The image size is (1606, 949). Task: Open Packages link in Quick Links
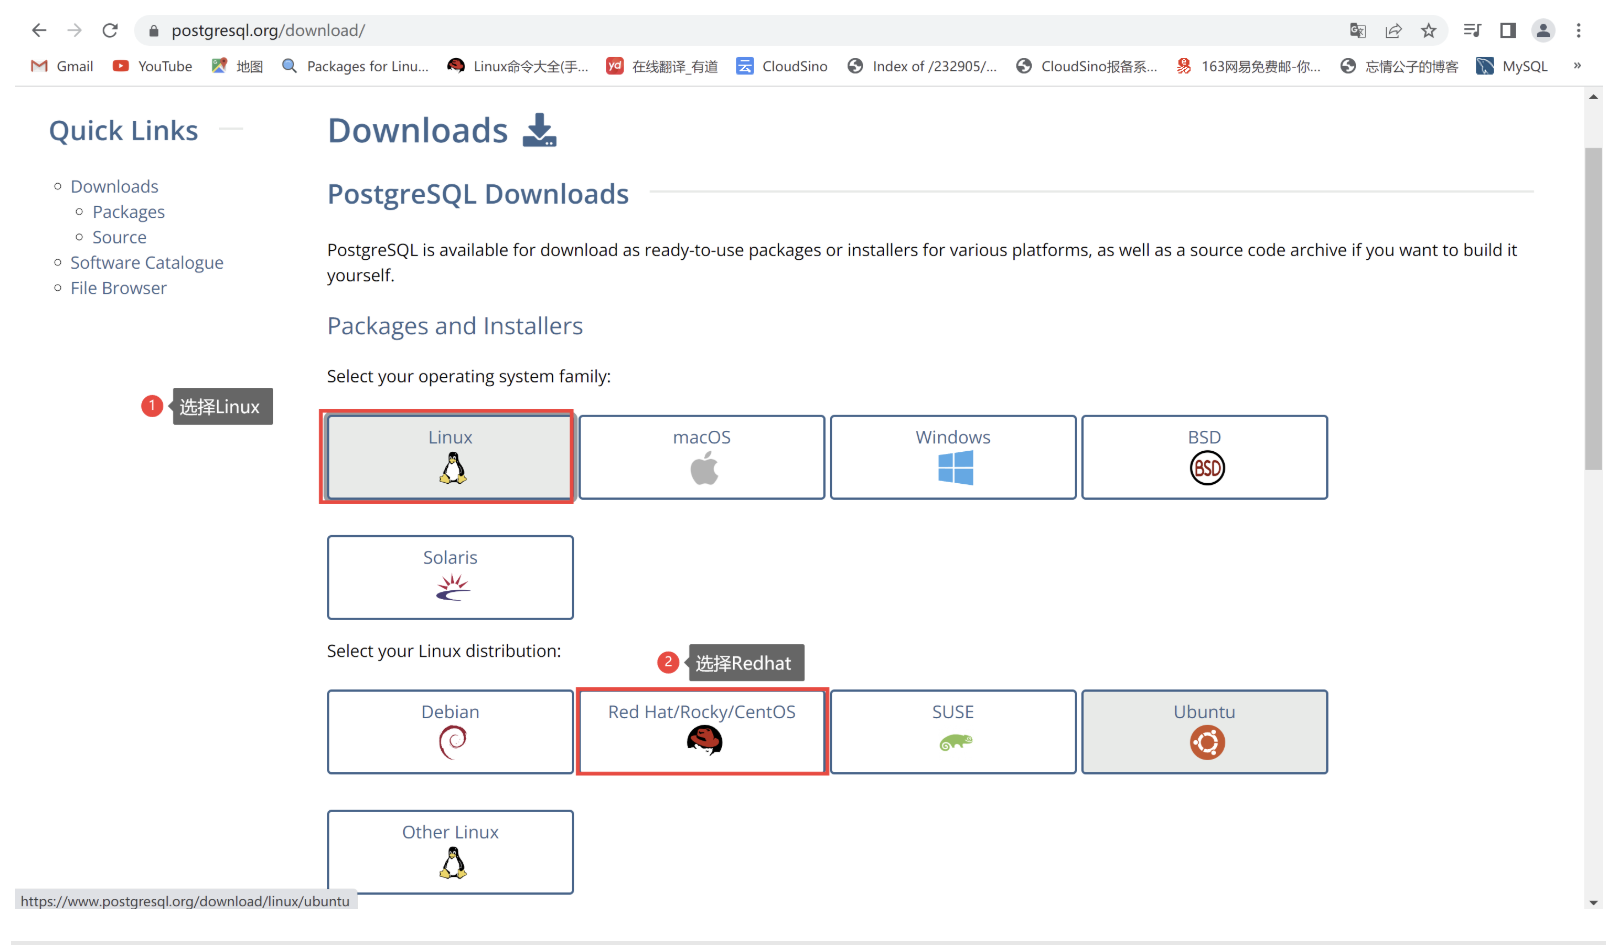coord(128,212)
